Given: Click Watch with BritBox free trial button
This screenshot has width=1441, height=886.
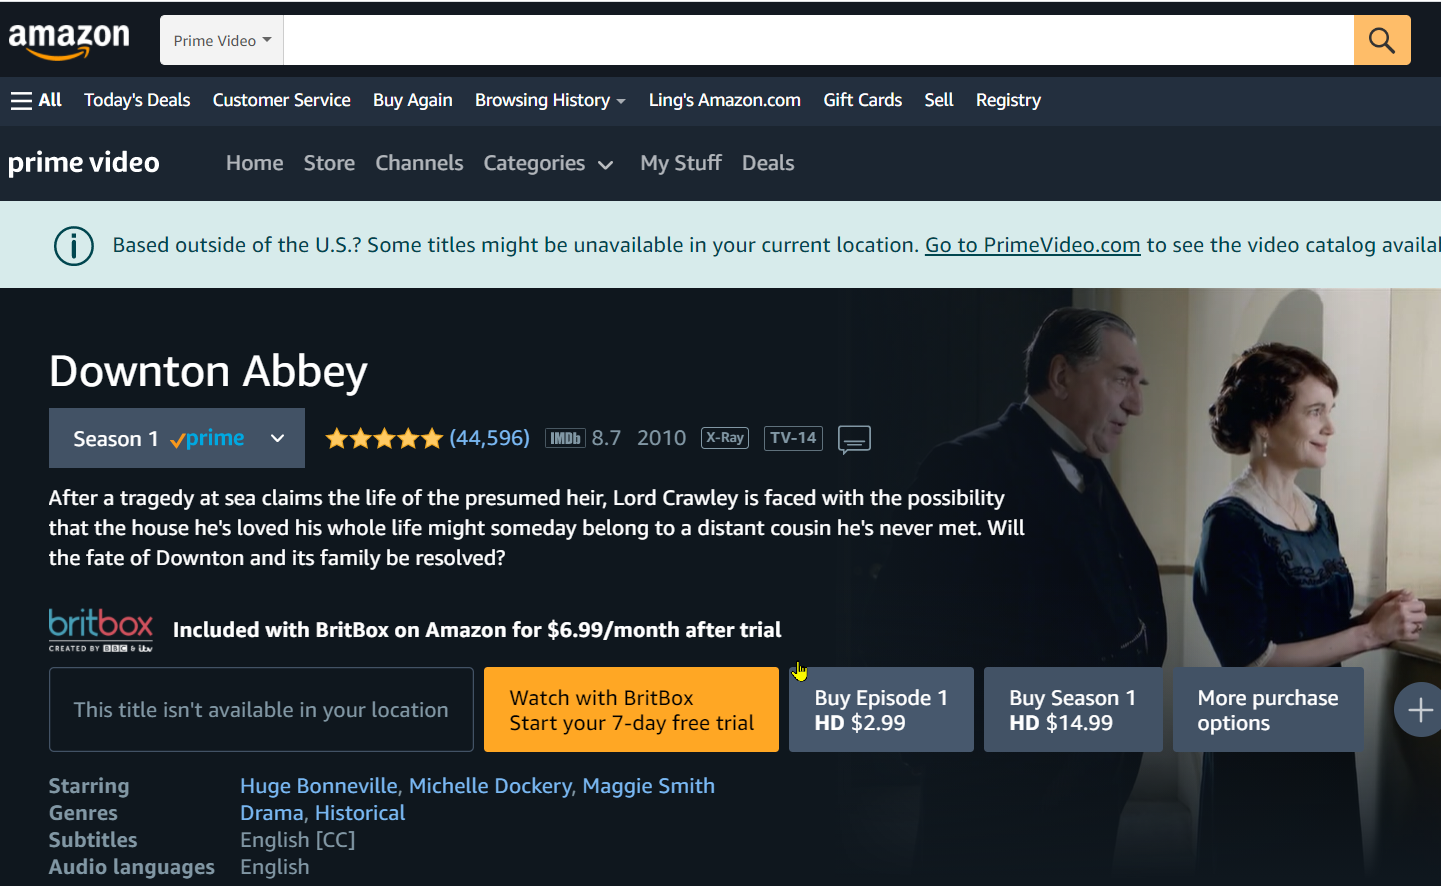Looking at the screenshot, I should (x=631, y=710).
